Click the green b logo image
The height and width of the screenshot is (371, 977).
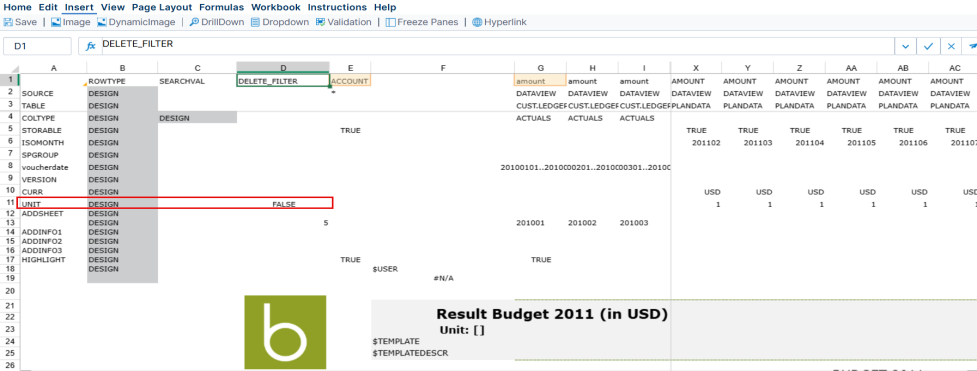(x=285, y=332)
